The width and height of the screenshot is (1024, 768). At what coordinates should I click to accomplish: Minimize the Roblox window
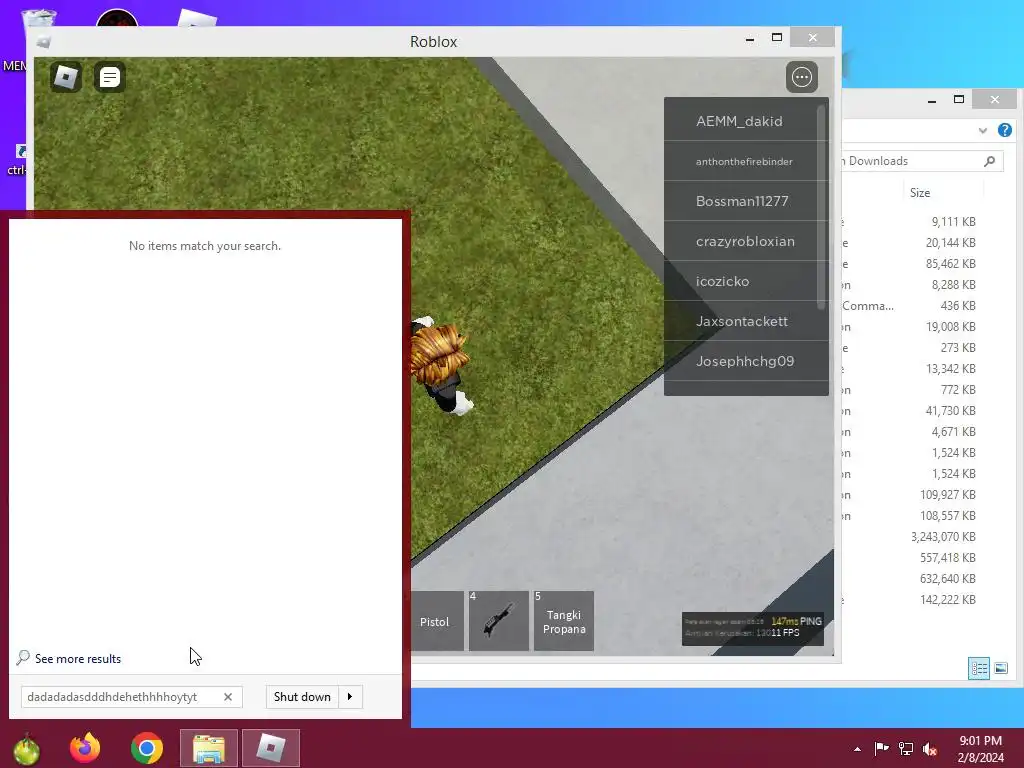click(x=750, y=39)
